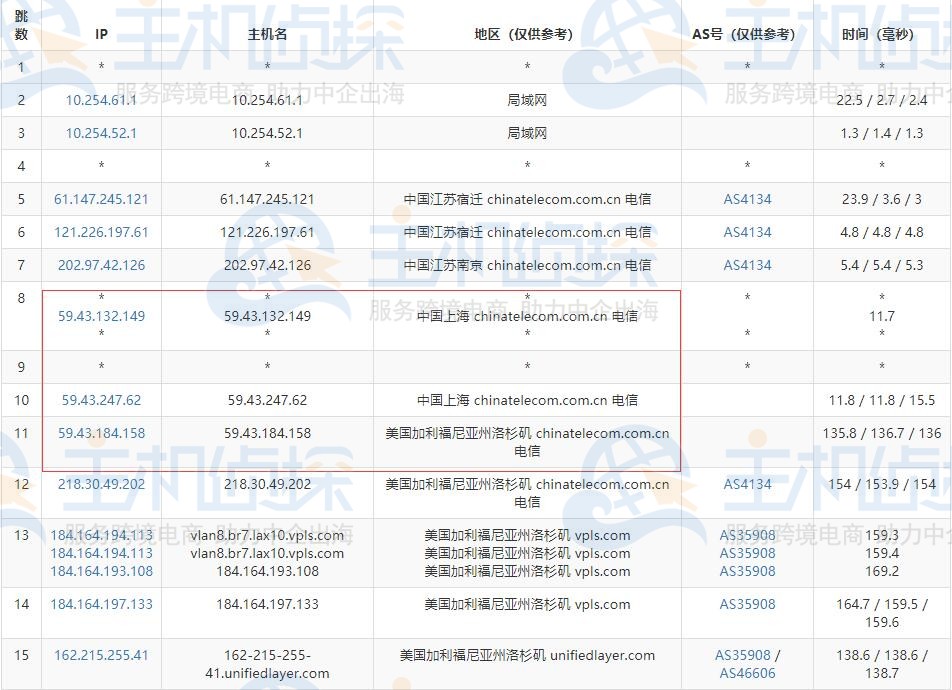This screenshot has width=952, height=690.
Task: Select IP link 59.43.184.158
Action: tap(100, 433)
